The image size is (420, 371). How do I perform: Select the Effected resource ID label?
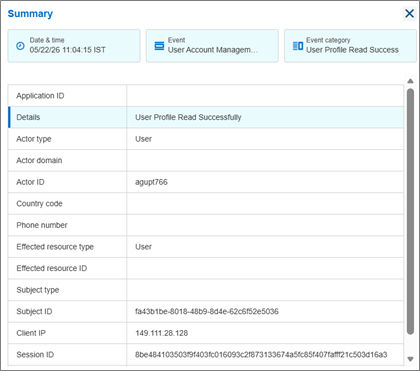[x=52, y=268]
